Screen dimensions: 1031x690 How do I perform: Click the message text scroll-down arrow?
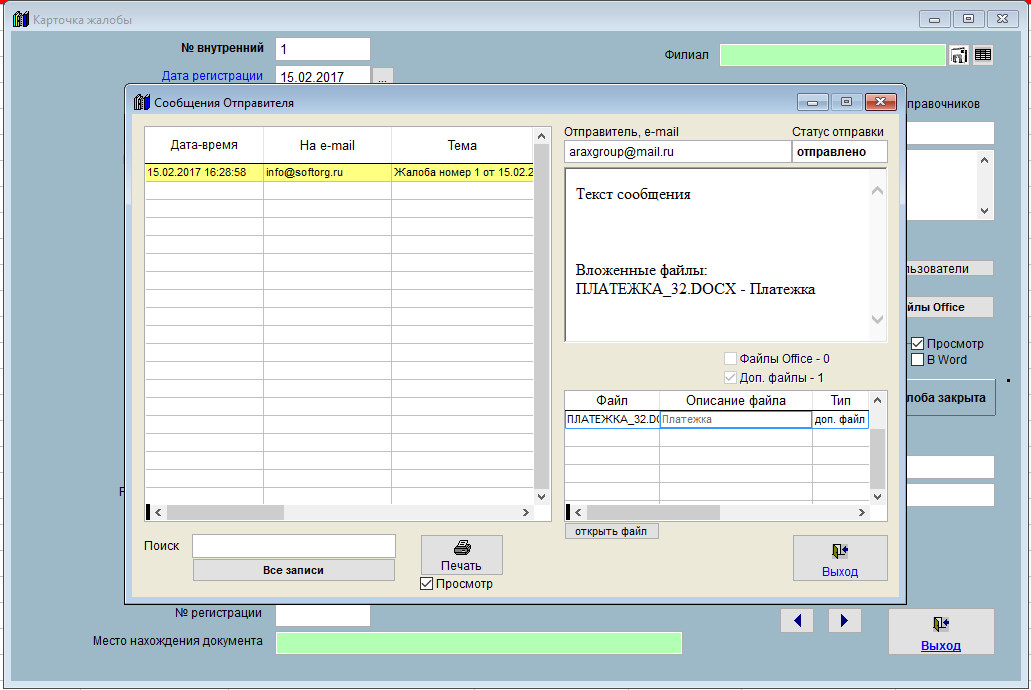click(877, 320)
